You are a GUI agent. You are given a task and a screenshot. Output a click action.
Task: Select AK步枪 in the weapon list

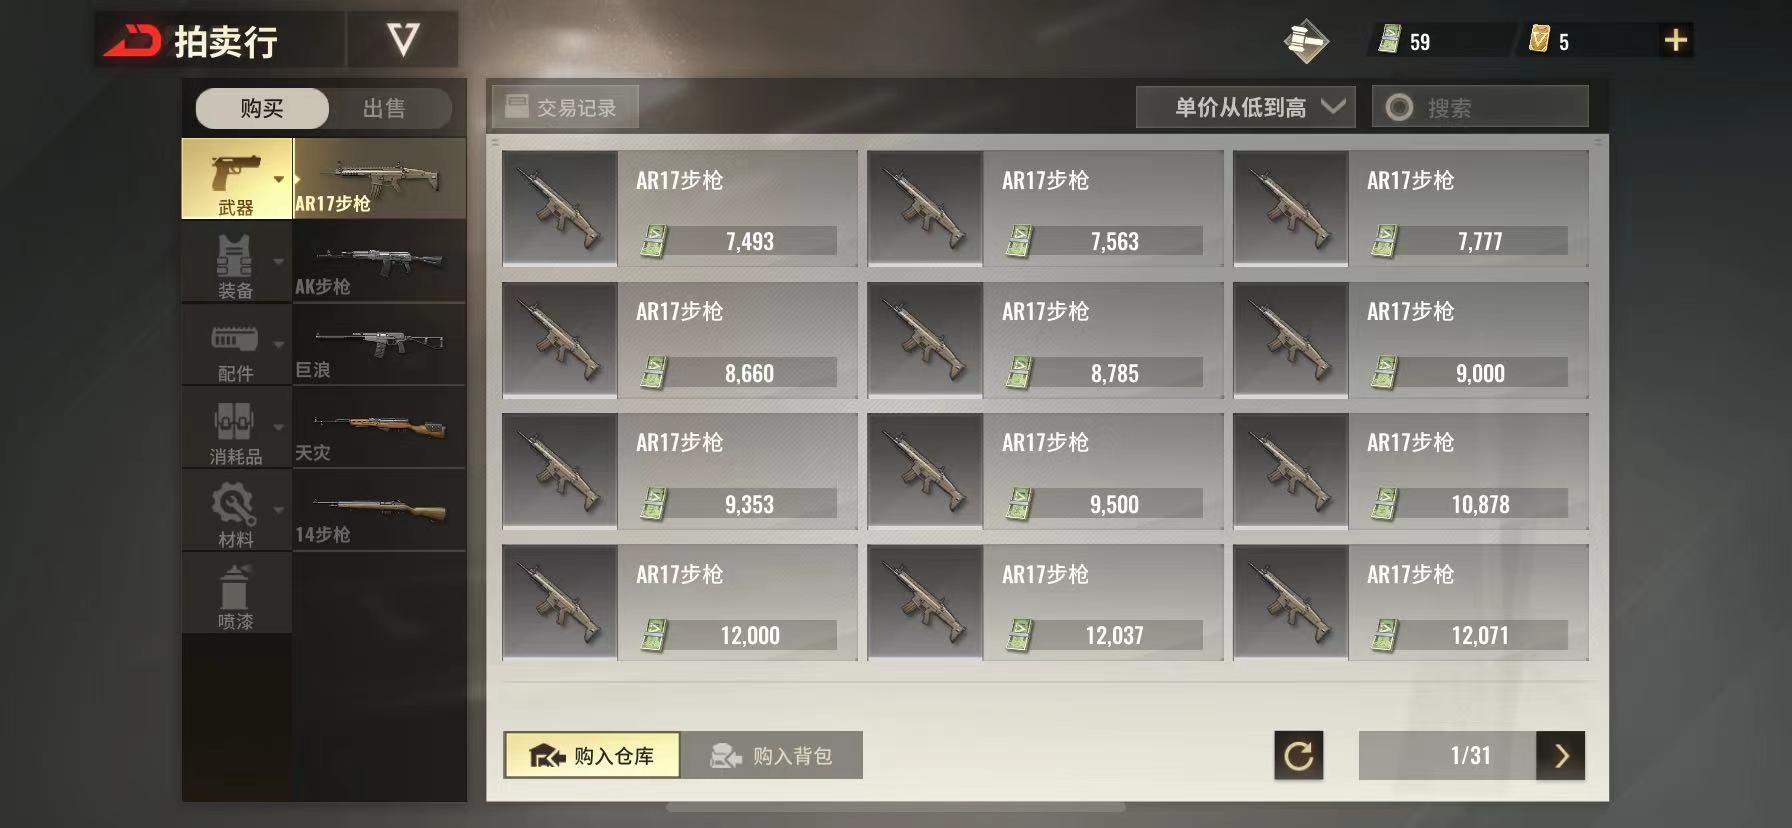379,262
